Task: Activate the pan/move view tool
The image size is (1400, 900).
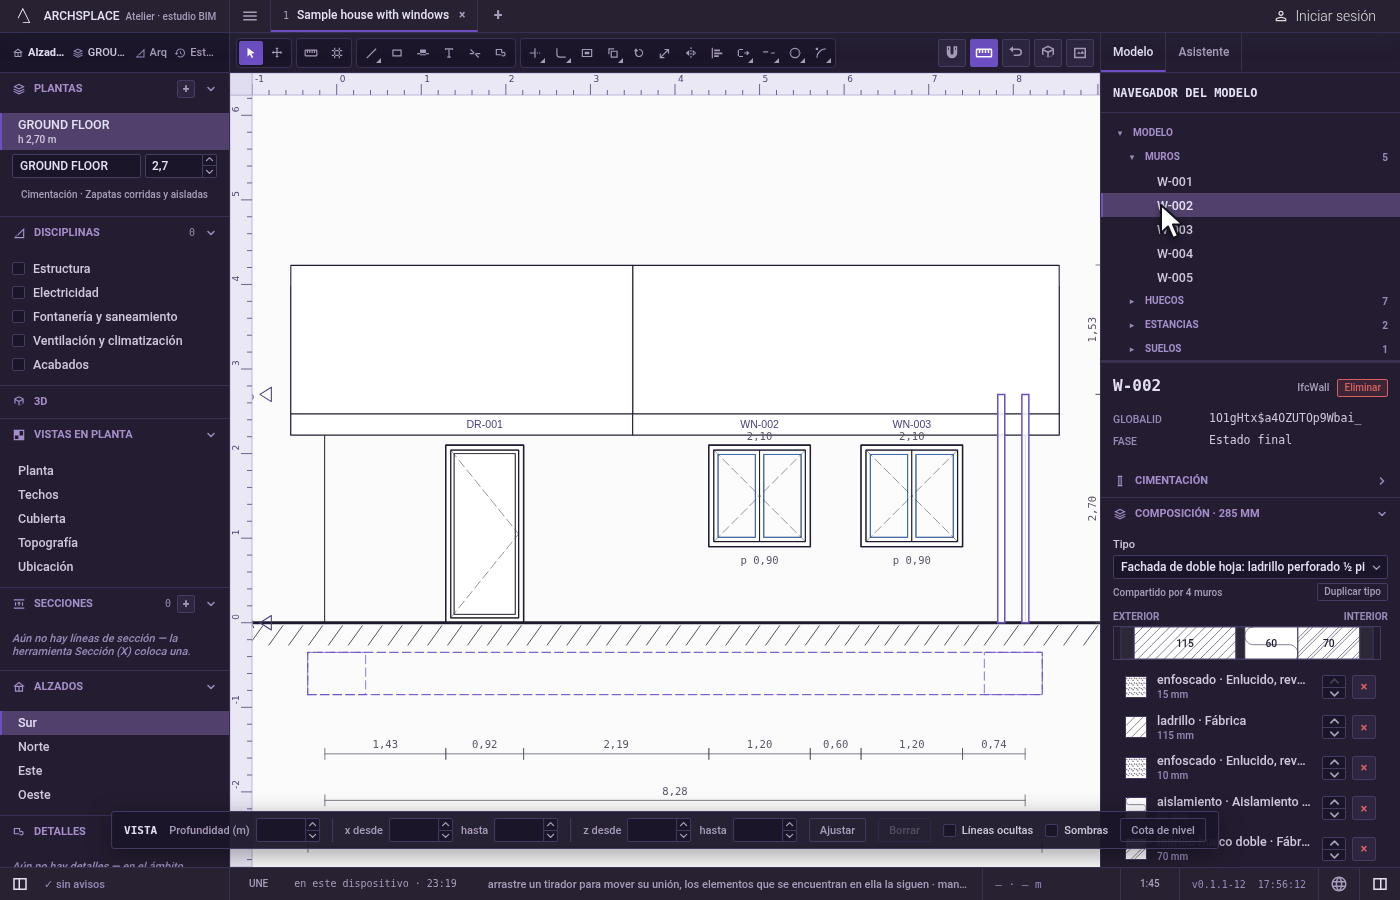Action: (x=277, y=53)
